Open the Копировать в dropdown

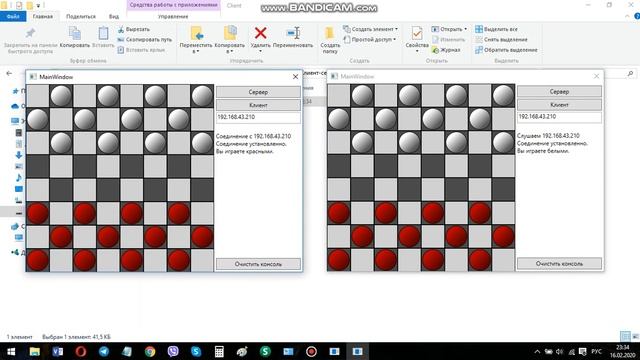coord(229,49)
